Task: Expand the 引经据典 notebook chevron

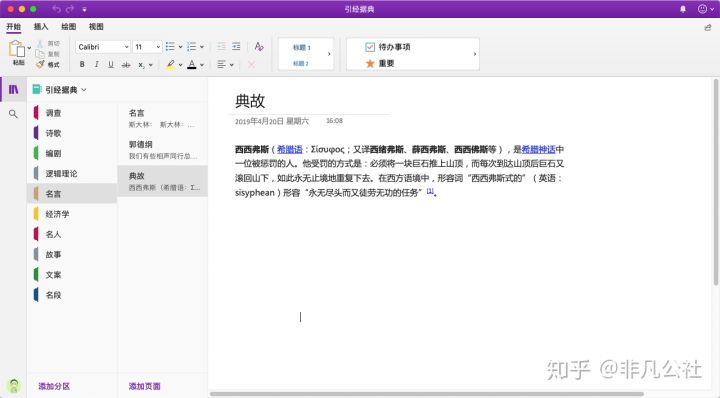Action: click(84, 90)
